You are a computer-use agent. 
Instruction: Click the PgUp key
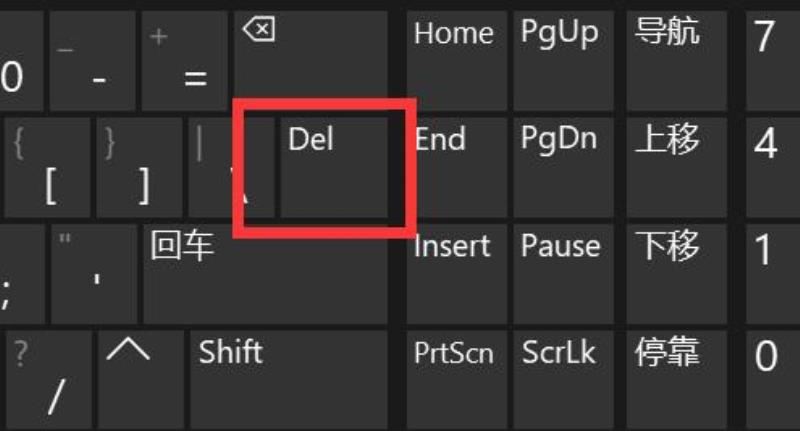tap(563, 60)
